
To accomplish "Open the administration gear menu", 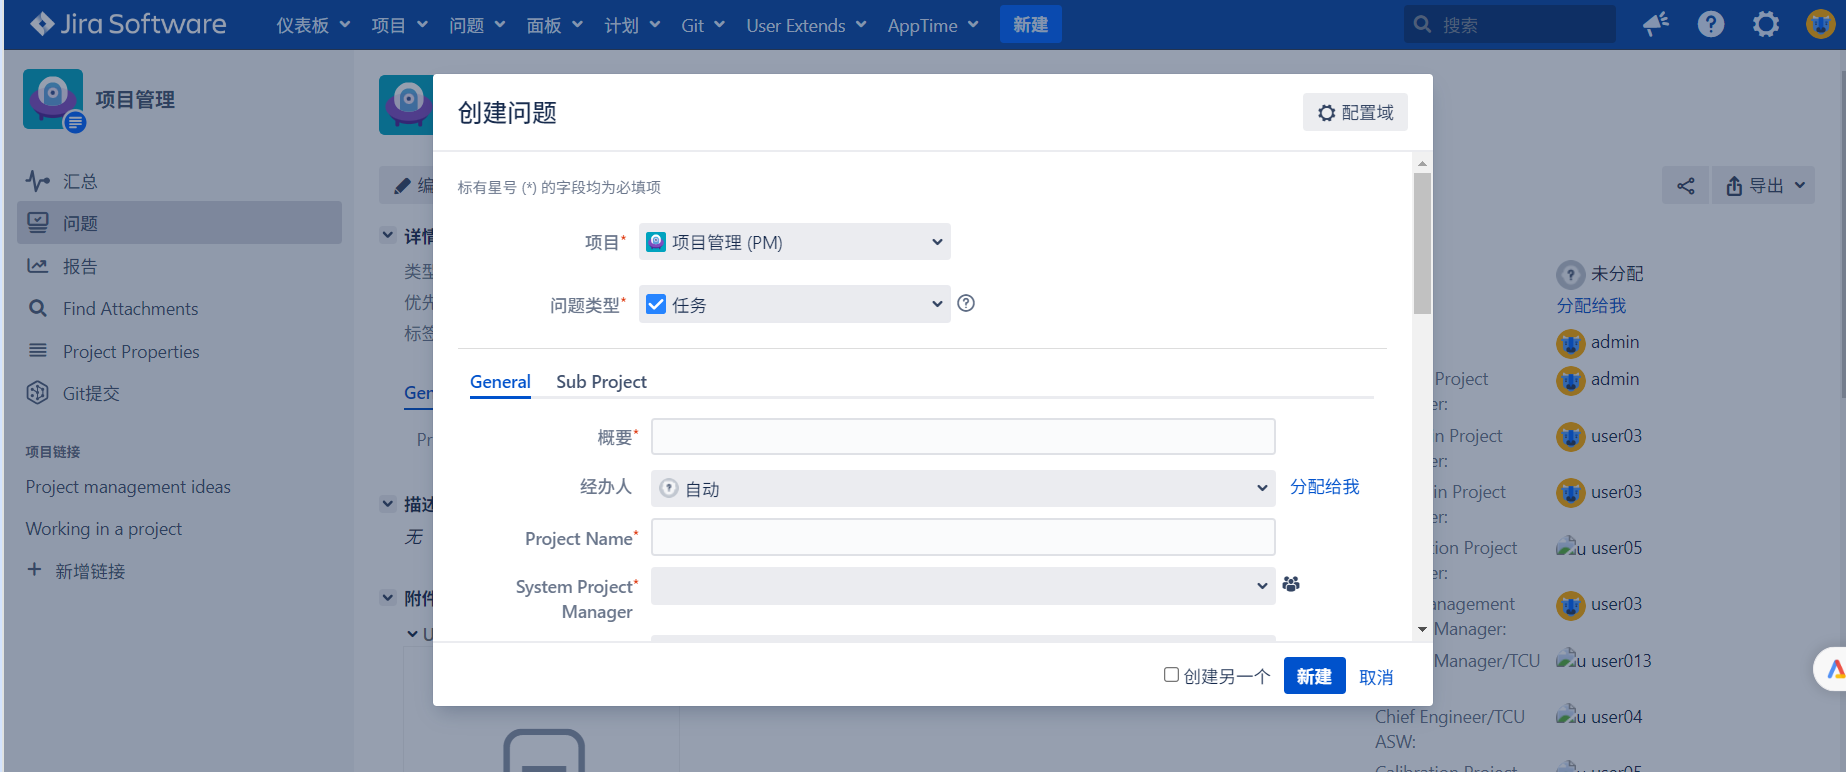I will 1766,24.
